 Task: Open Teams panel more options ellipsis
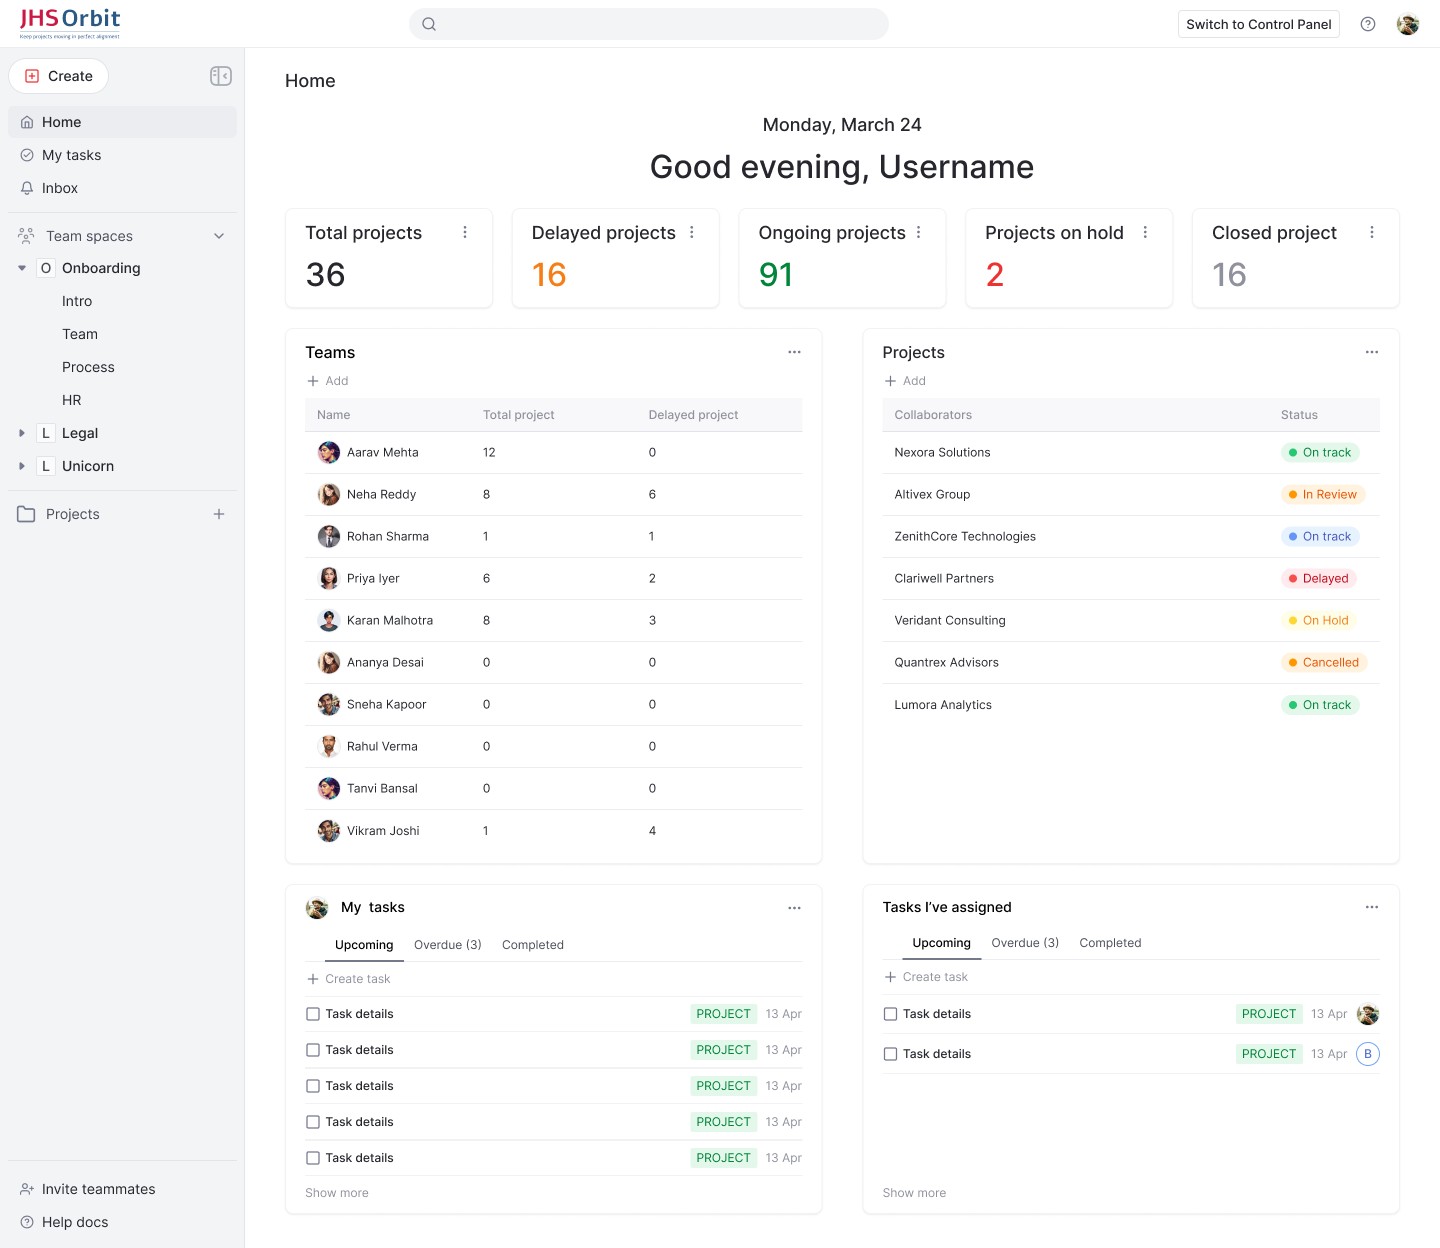(794, 352)
